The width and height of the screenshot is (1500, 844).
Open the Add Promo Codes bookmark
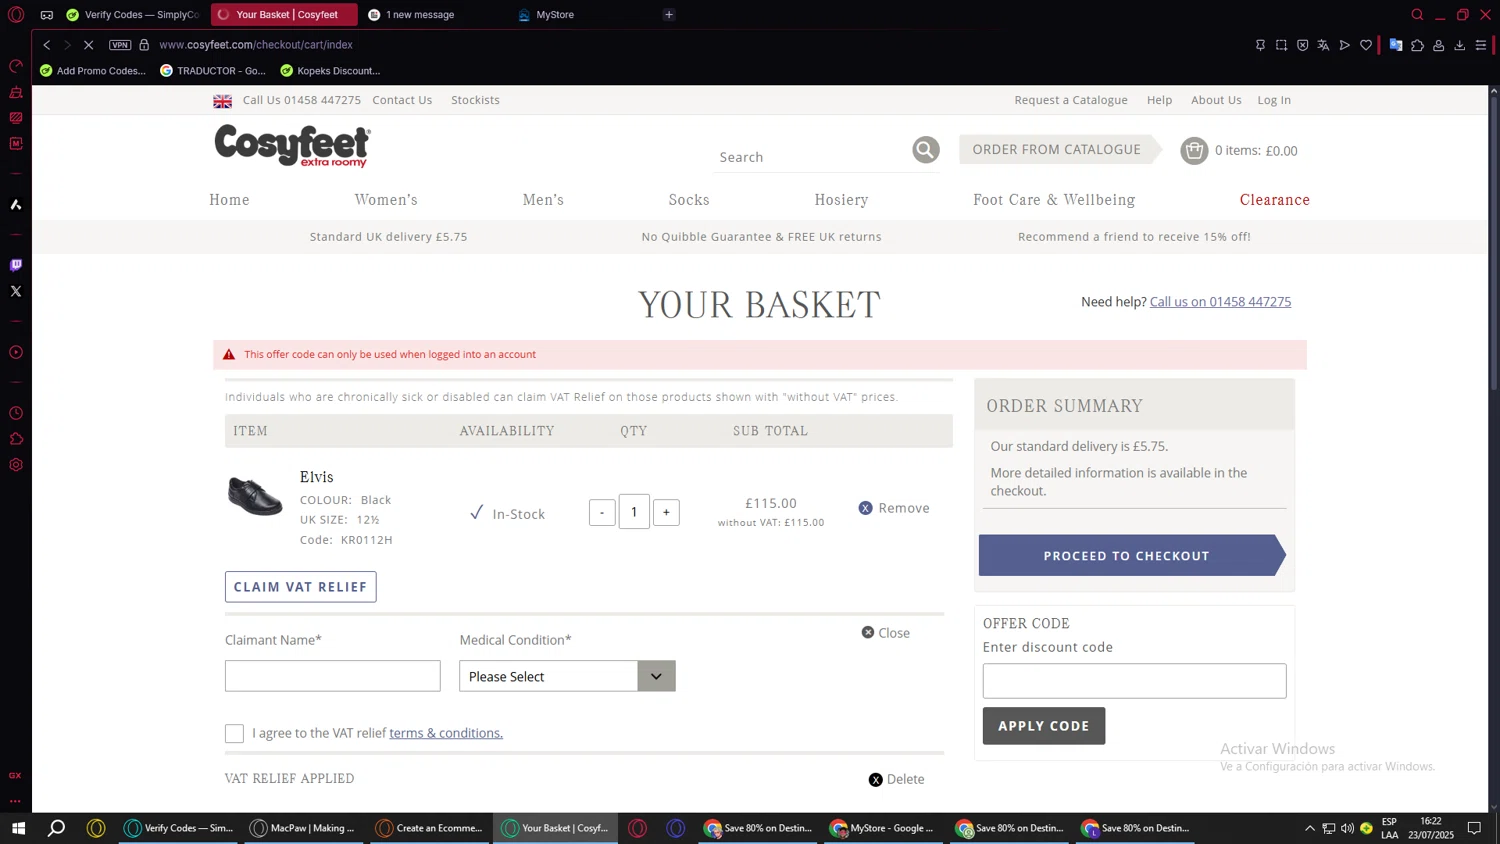[x=93, y=71]
